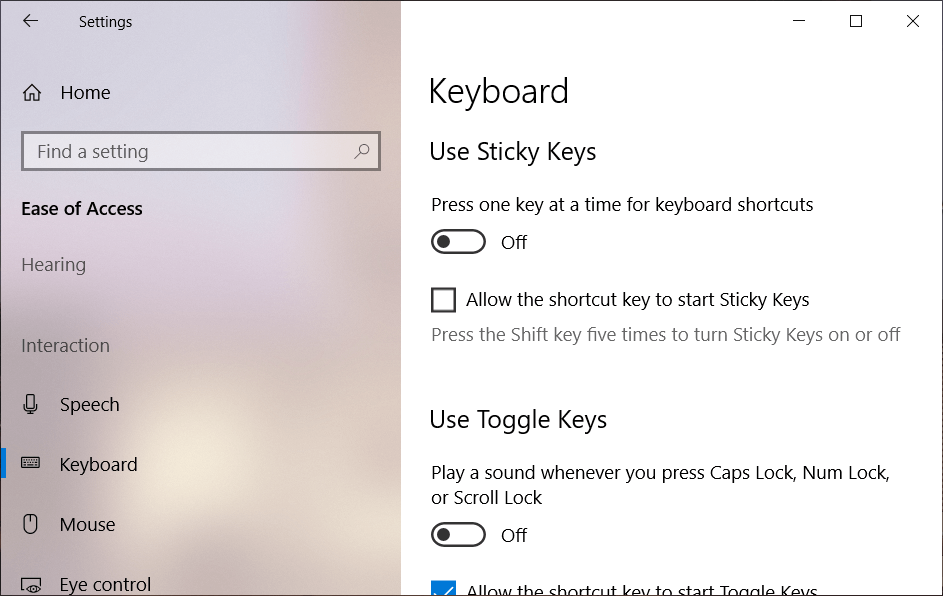Viewport: 943px width, 596px height.
Task: Turn on the Sticky Keys toggle
Action: [458, 242]
